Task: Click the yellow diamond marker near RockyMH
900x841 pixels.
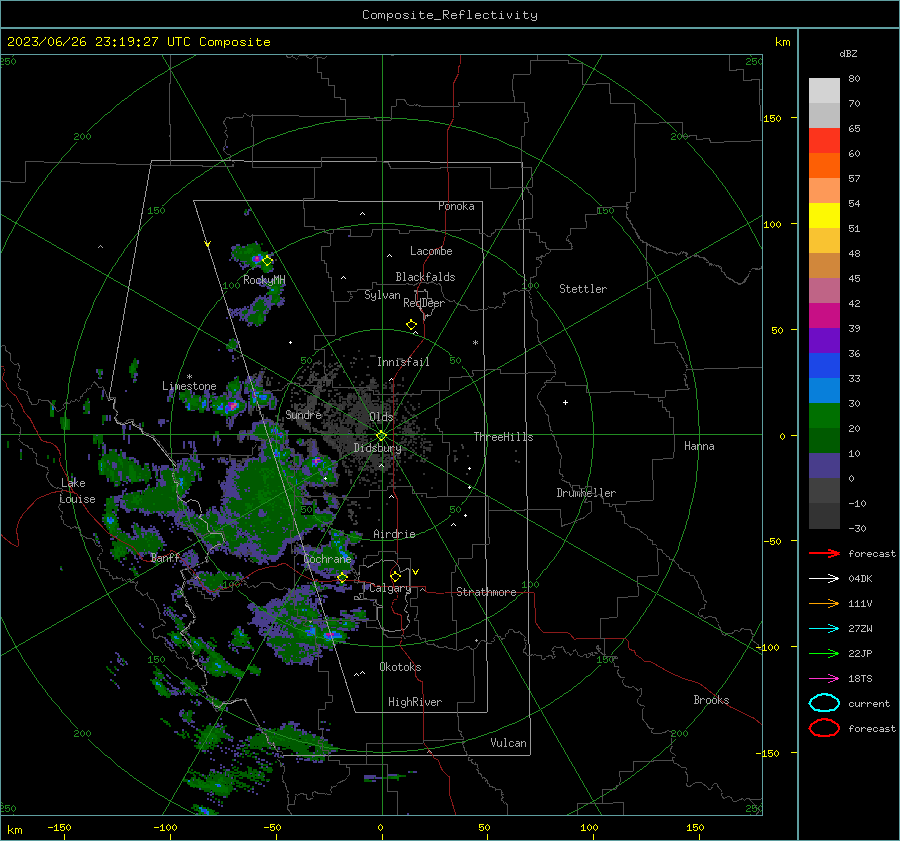Action: [x=267, y=261]
